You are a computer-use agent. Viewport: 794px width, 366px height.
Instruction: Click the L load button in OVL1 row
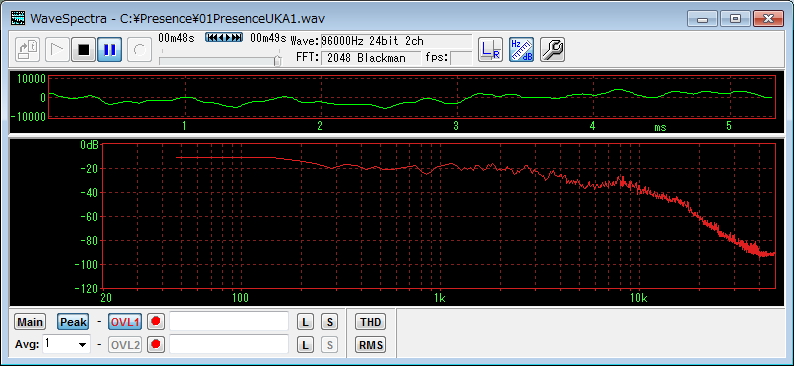pos(305,321)
